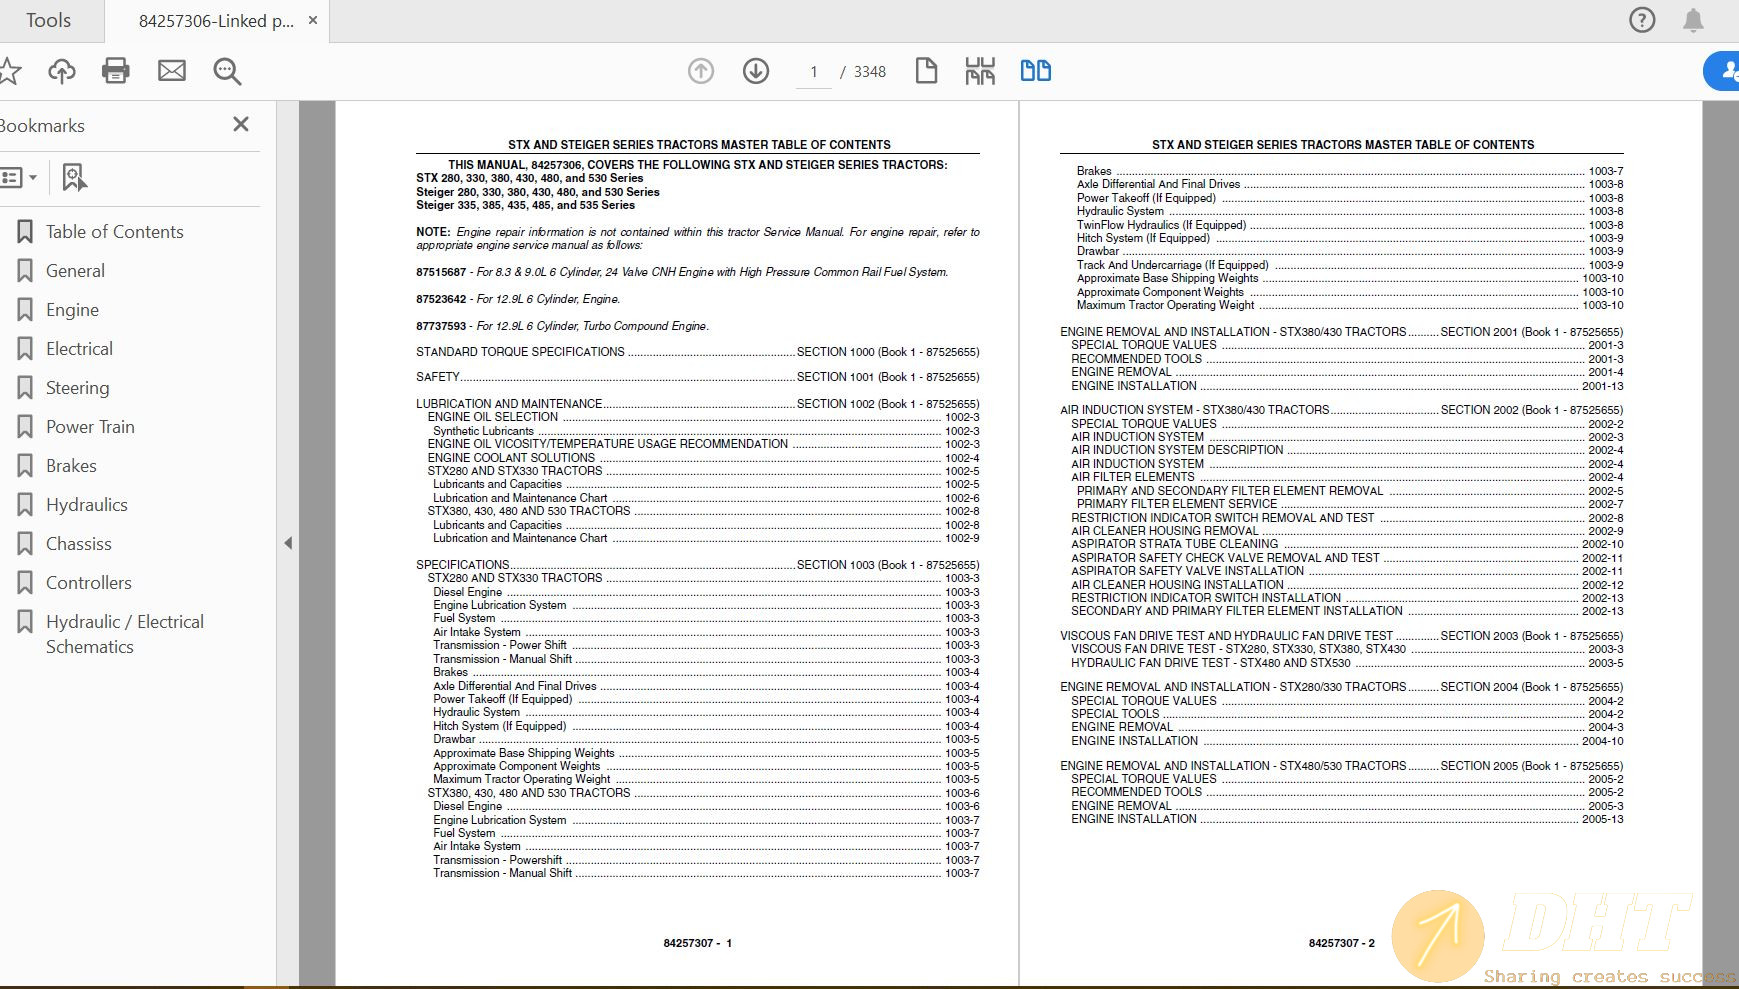Open the Hydraulic / Electrical Schematics bookmark
The height and width of the screenshot is (989, 1739).
pos(125,634)
